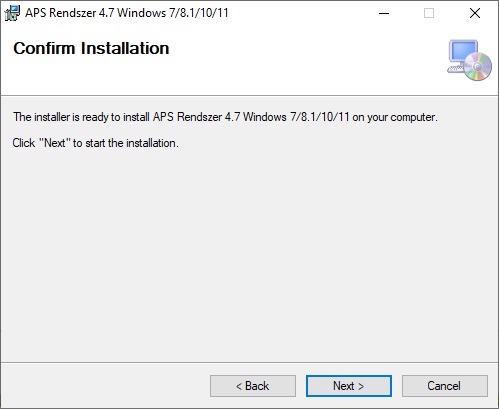Screen dimensions: 499x409
Task: Click the empty gray area of the dialog body
Action: [x=249, y=253]
